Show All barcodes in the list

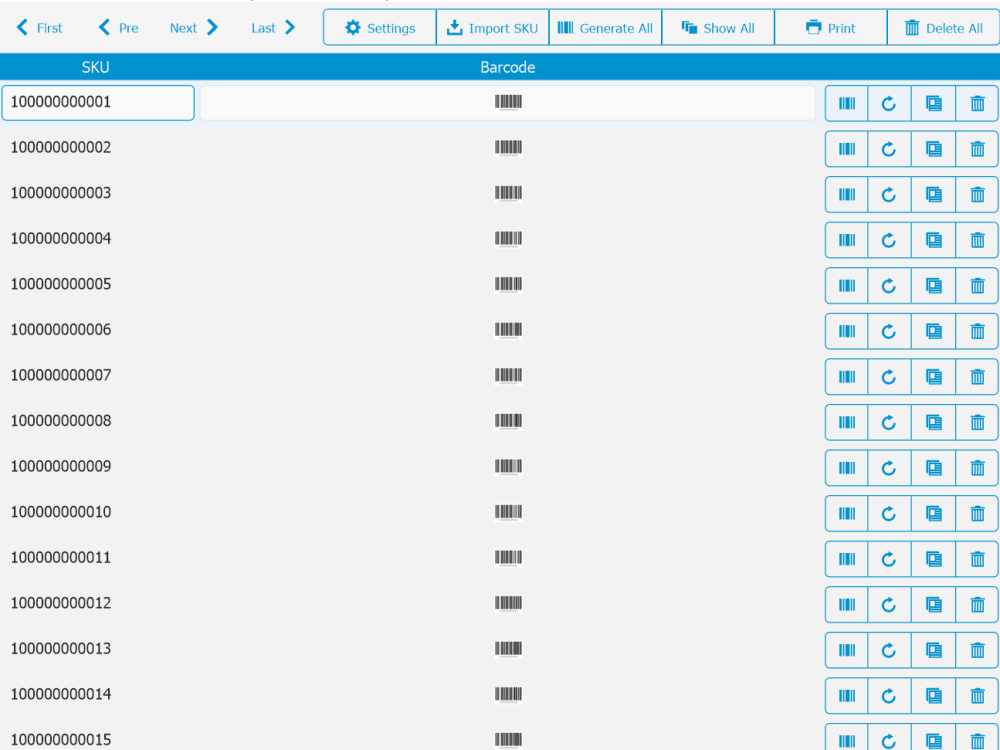[718, 27]
